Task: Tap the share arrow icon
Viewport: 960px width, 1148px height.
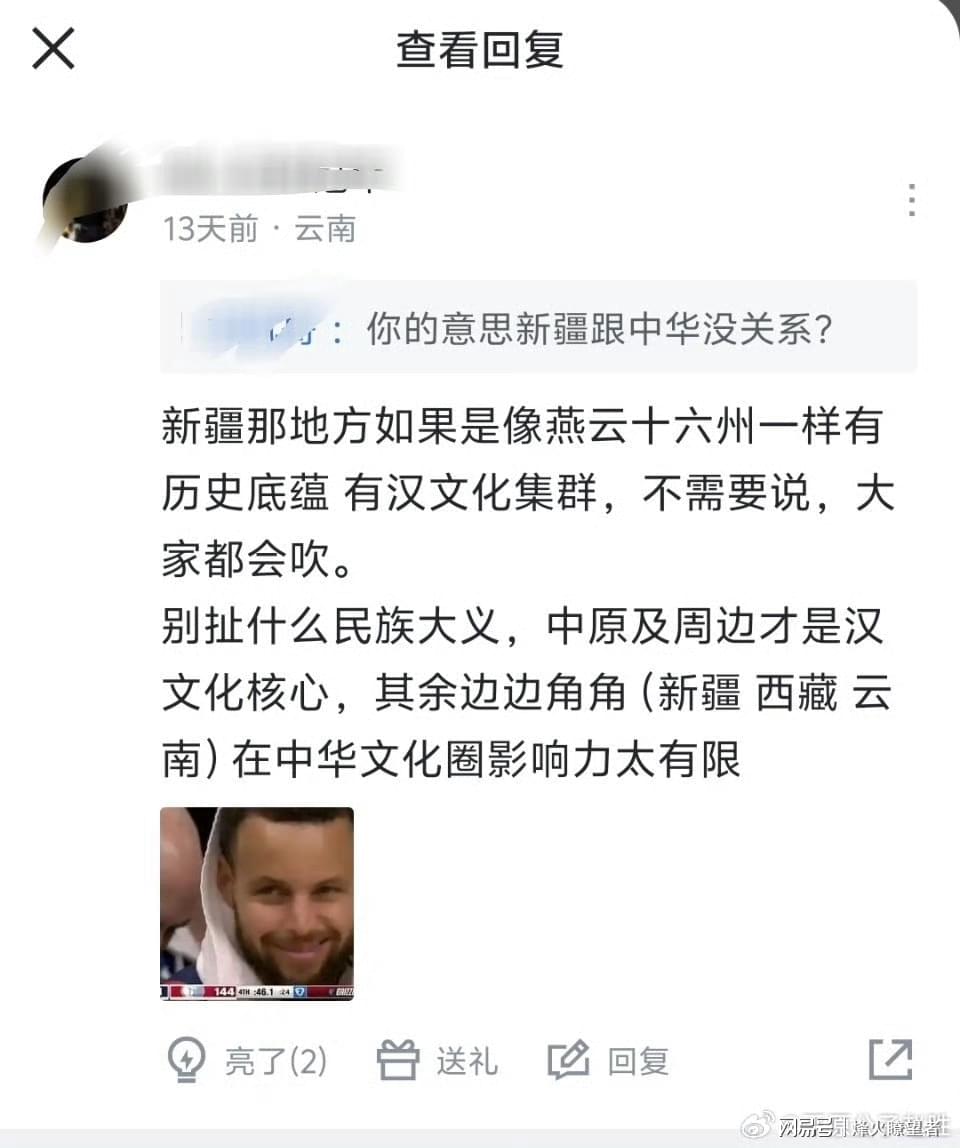Action: (890, 1059)
